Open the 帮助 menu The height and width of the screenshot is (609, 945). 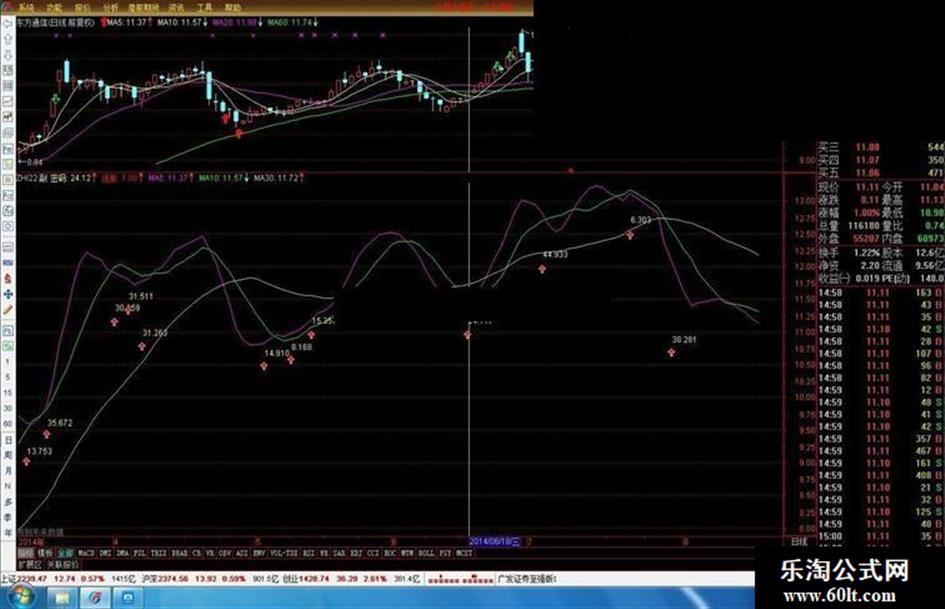(x=233, y=8)
